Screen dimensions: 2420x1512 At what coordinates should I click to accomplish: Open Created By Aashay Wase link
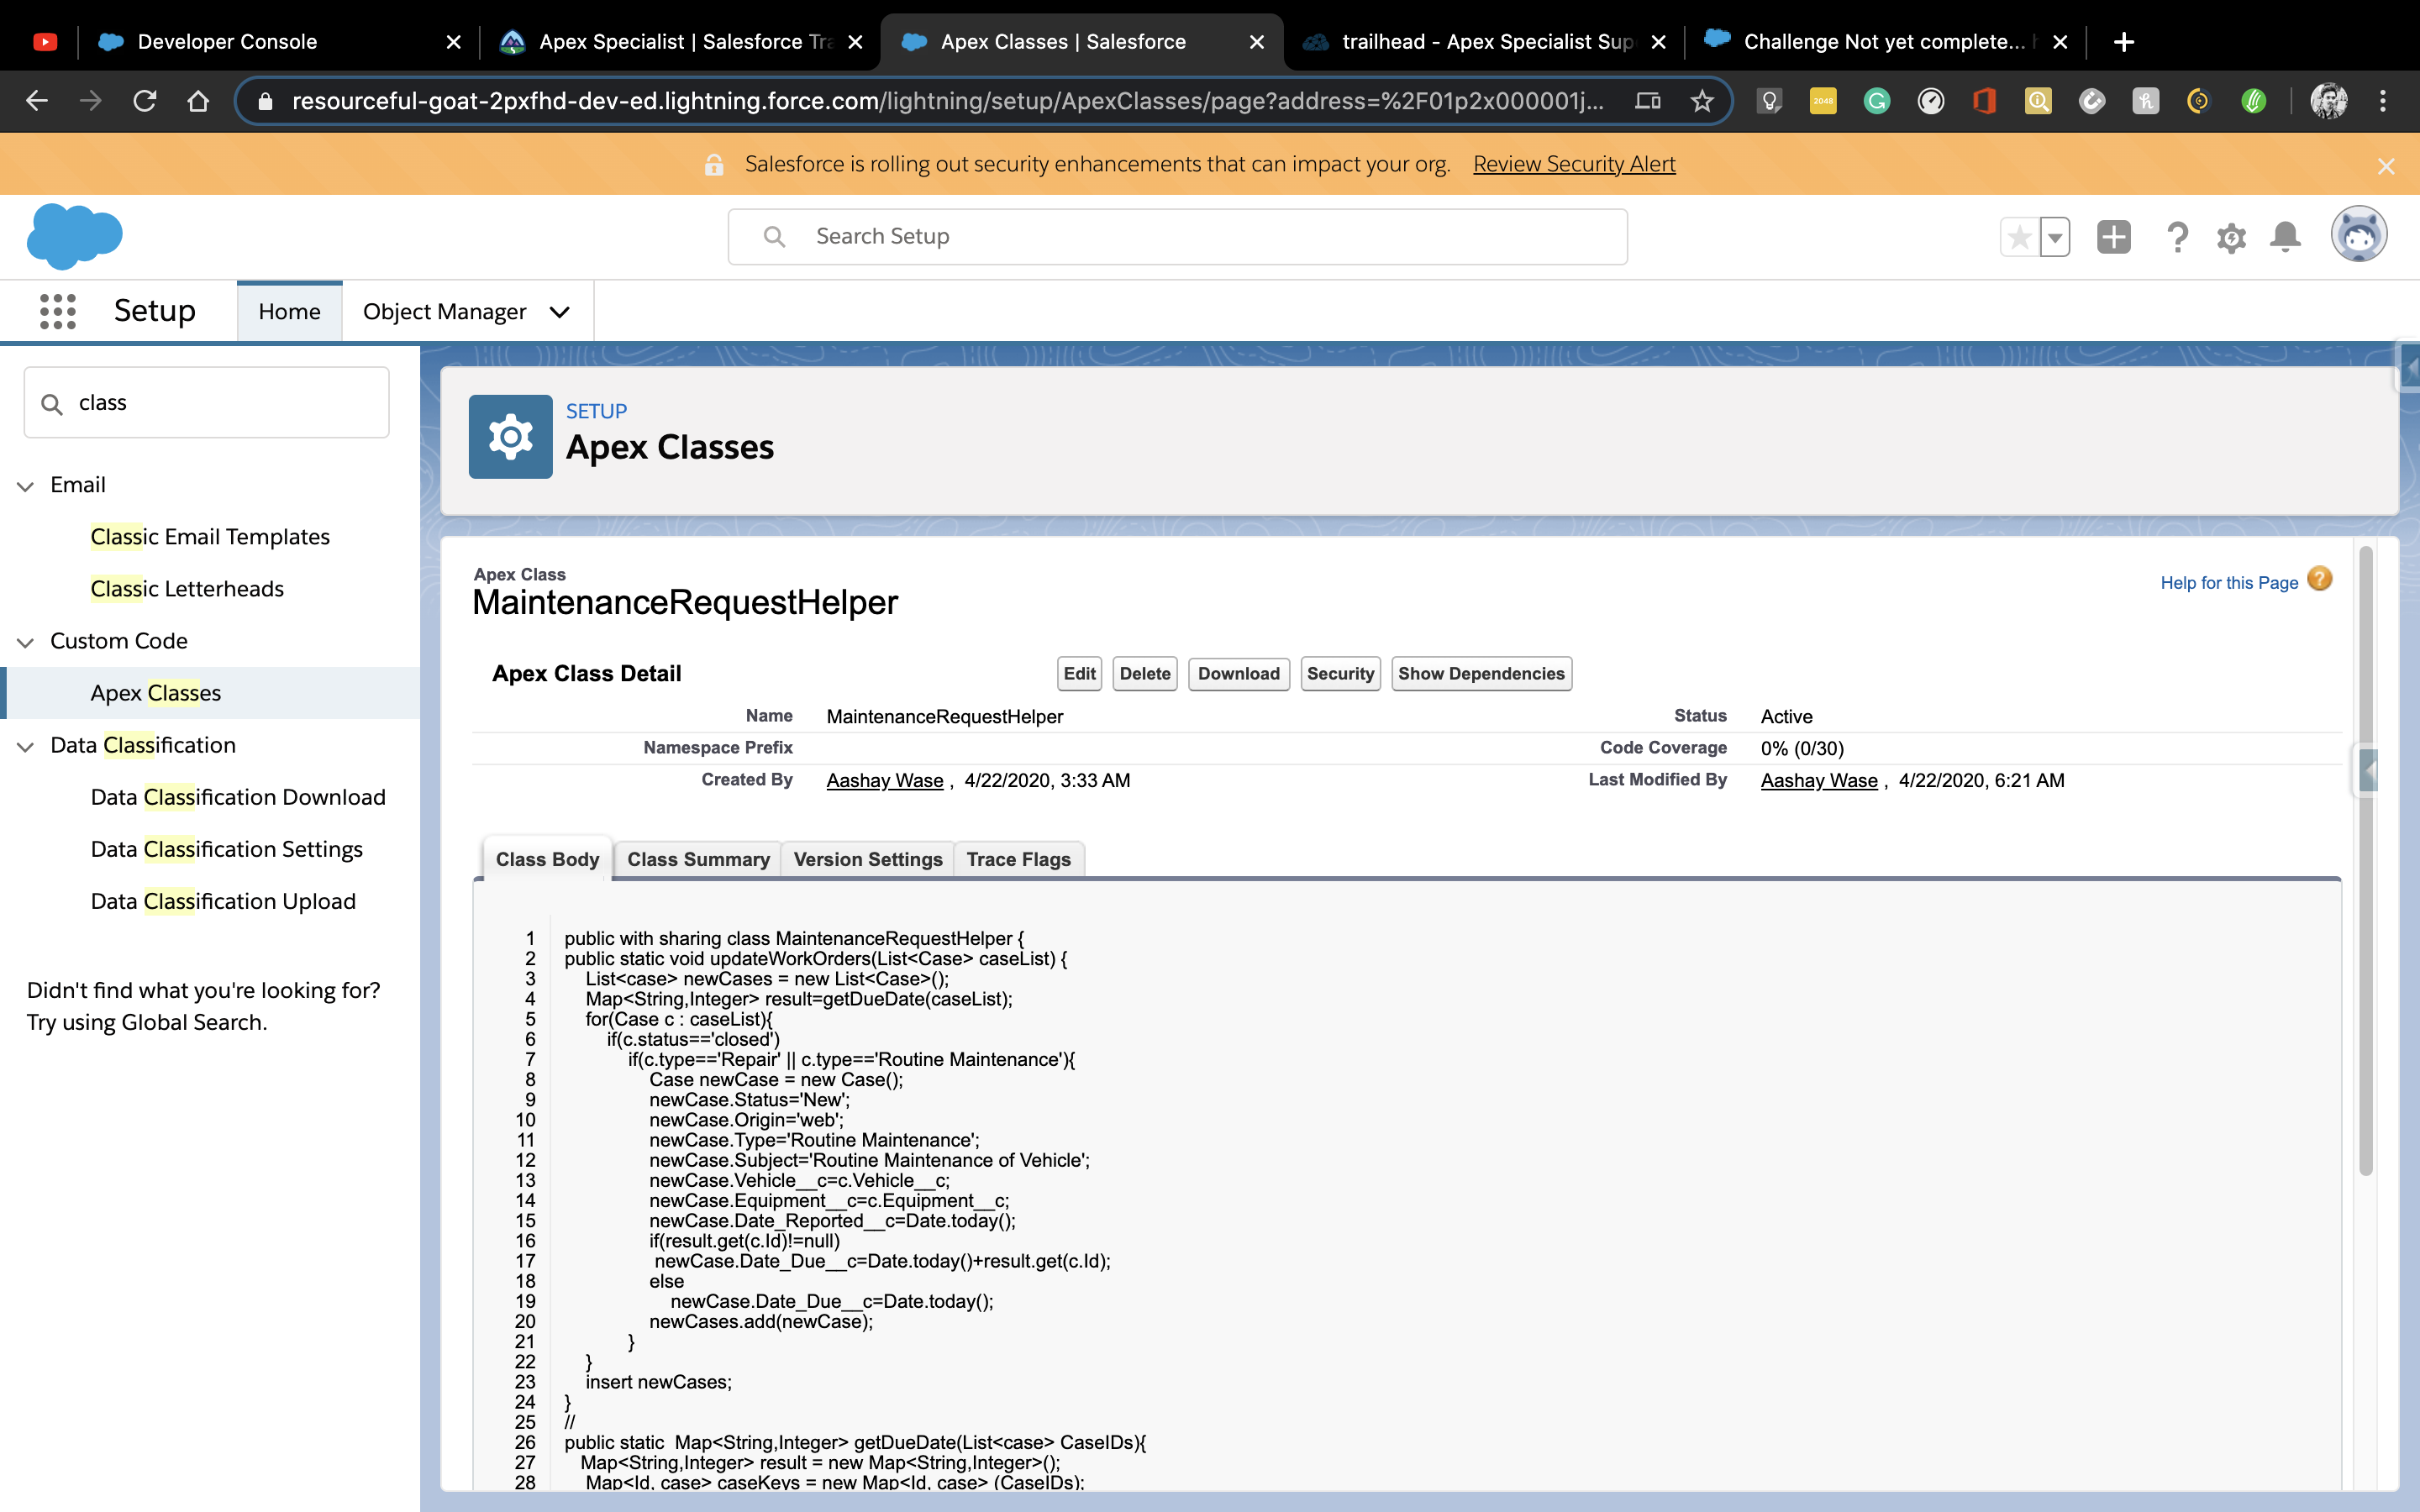click(x=885, y=781)
